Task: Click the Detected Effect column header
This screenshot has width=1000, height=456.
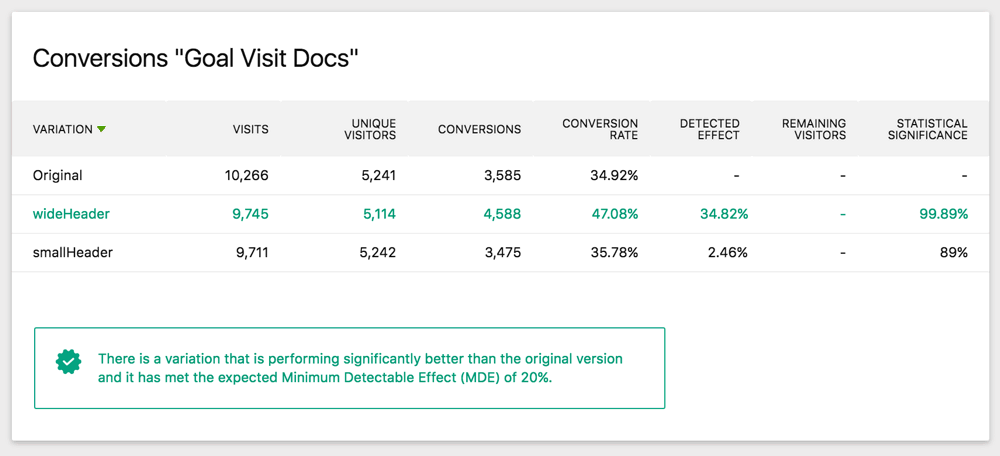Action: [x=709, y=129]
